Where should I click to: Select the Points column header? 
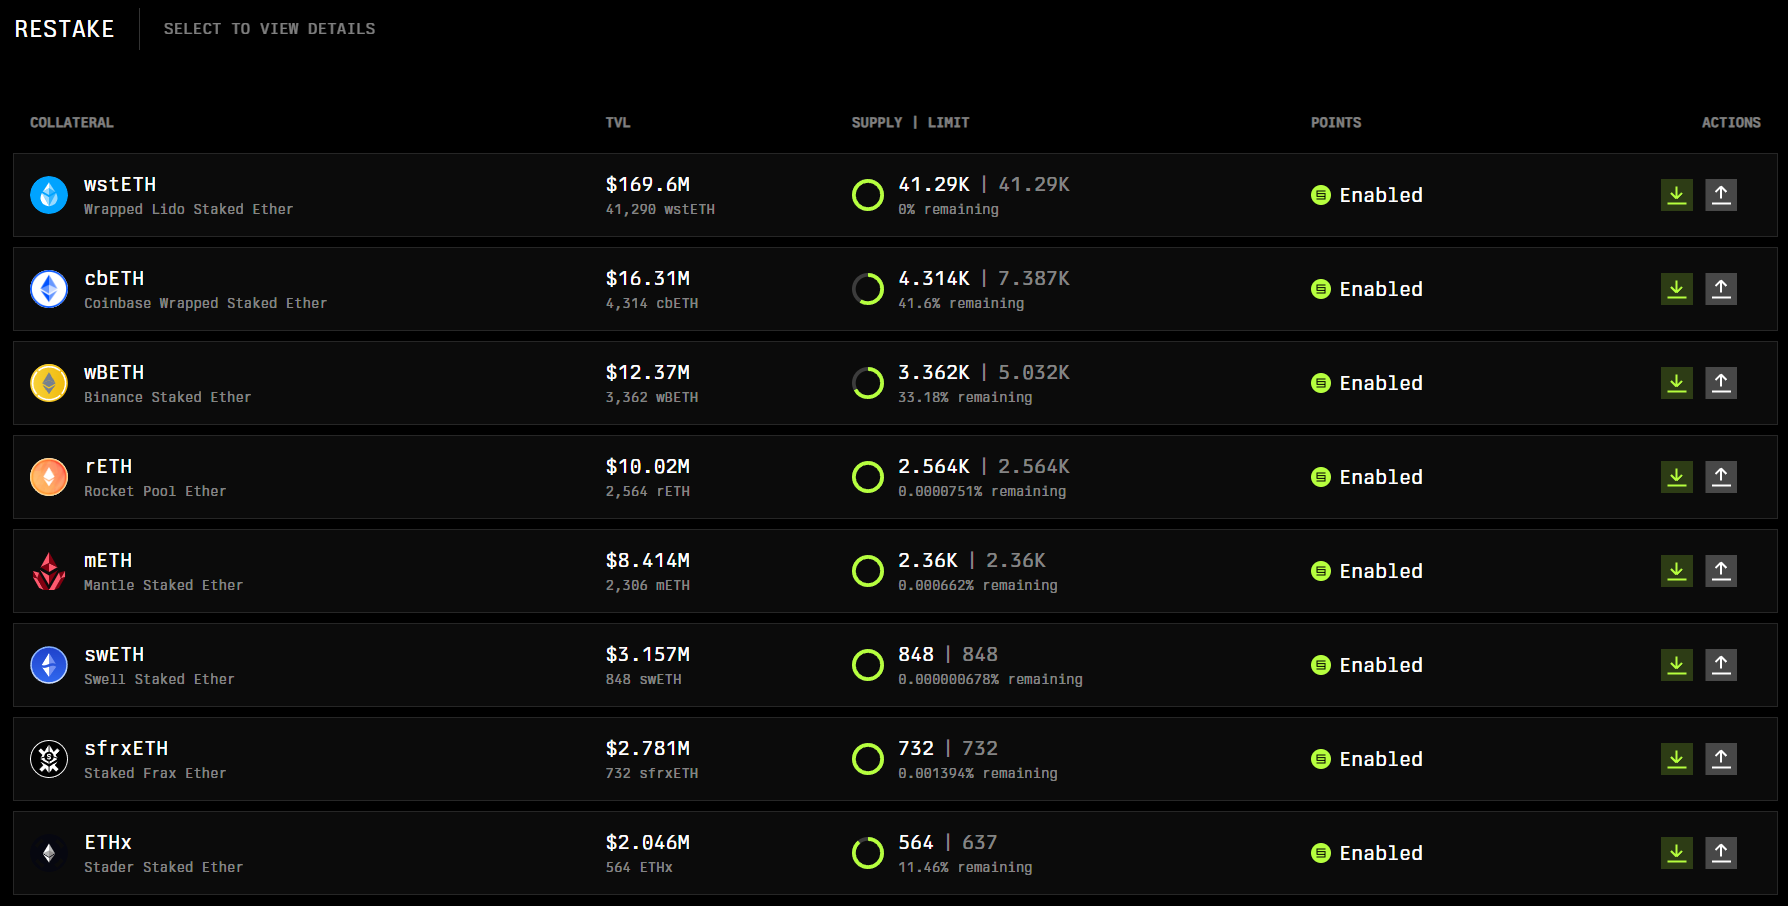click(1335, 123)
